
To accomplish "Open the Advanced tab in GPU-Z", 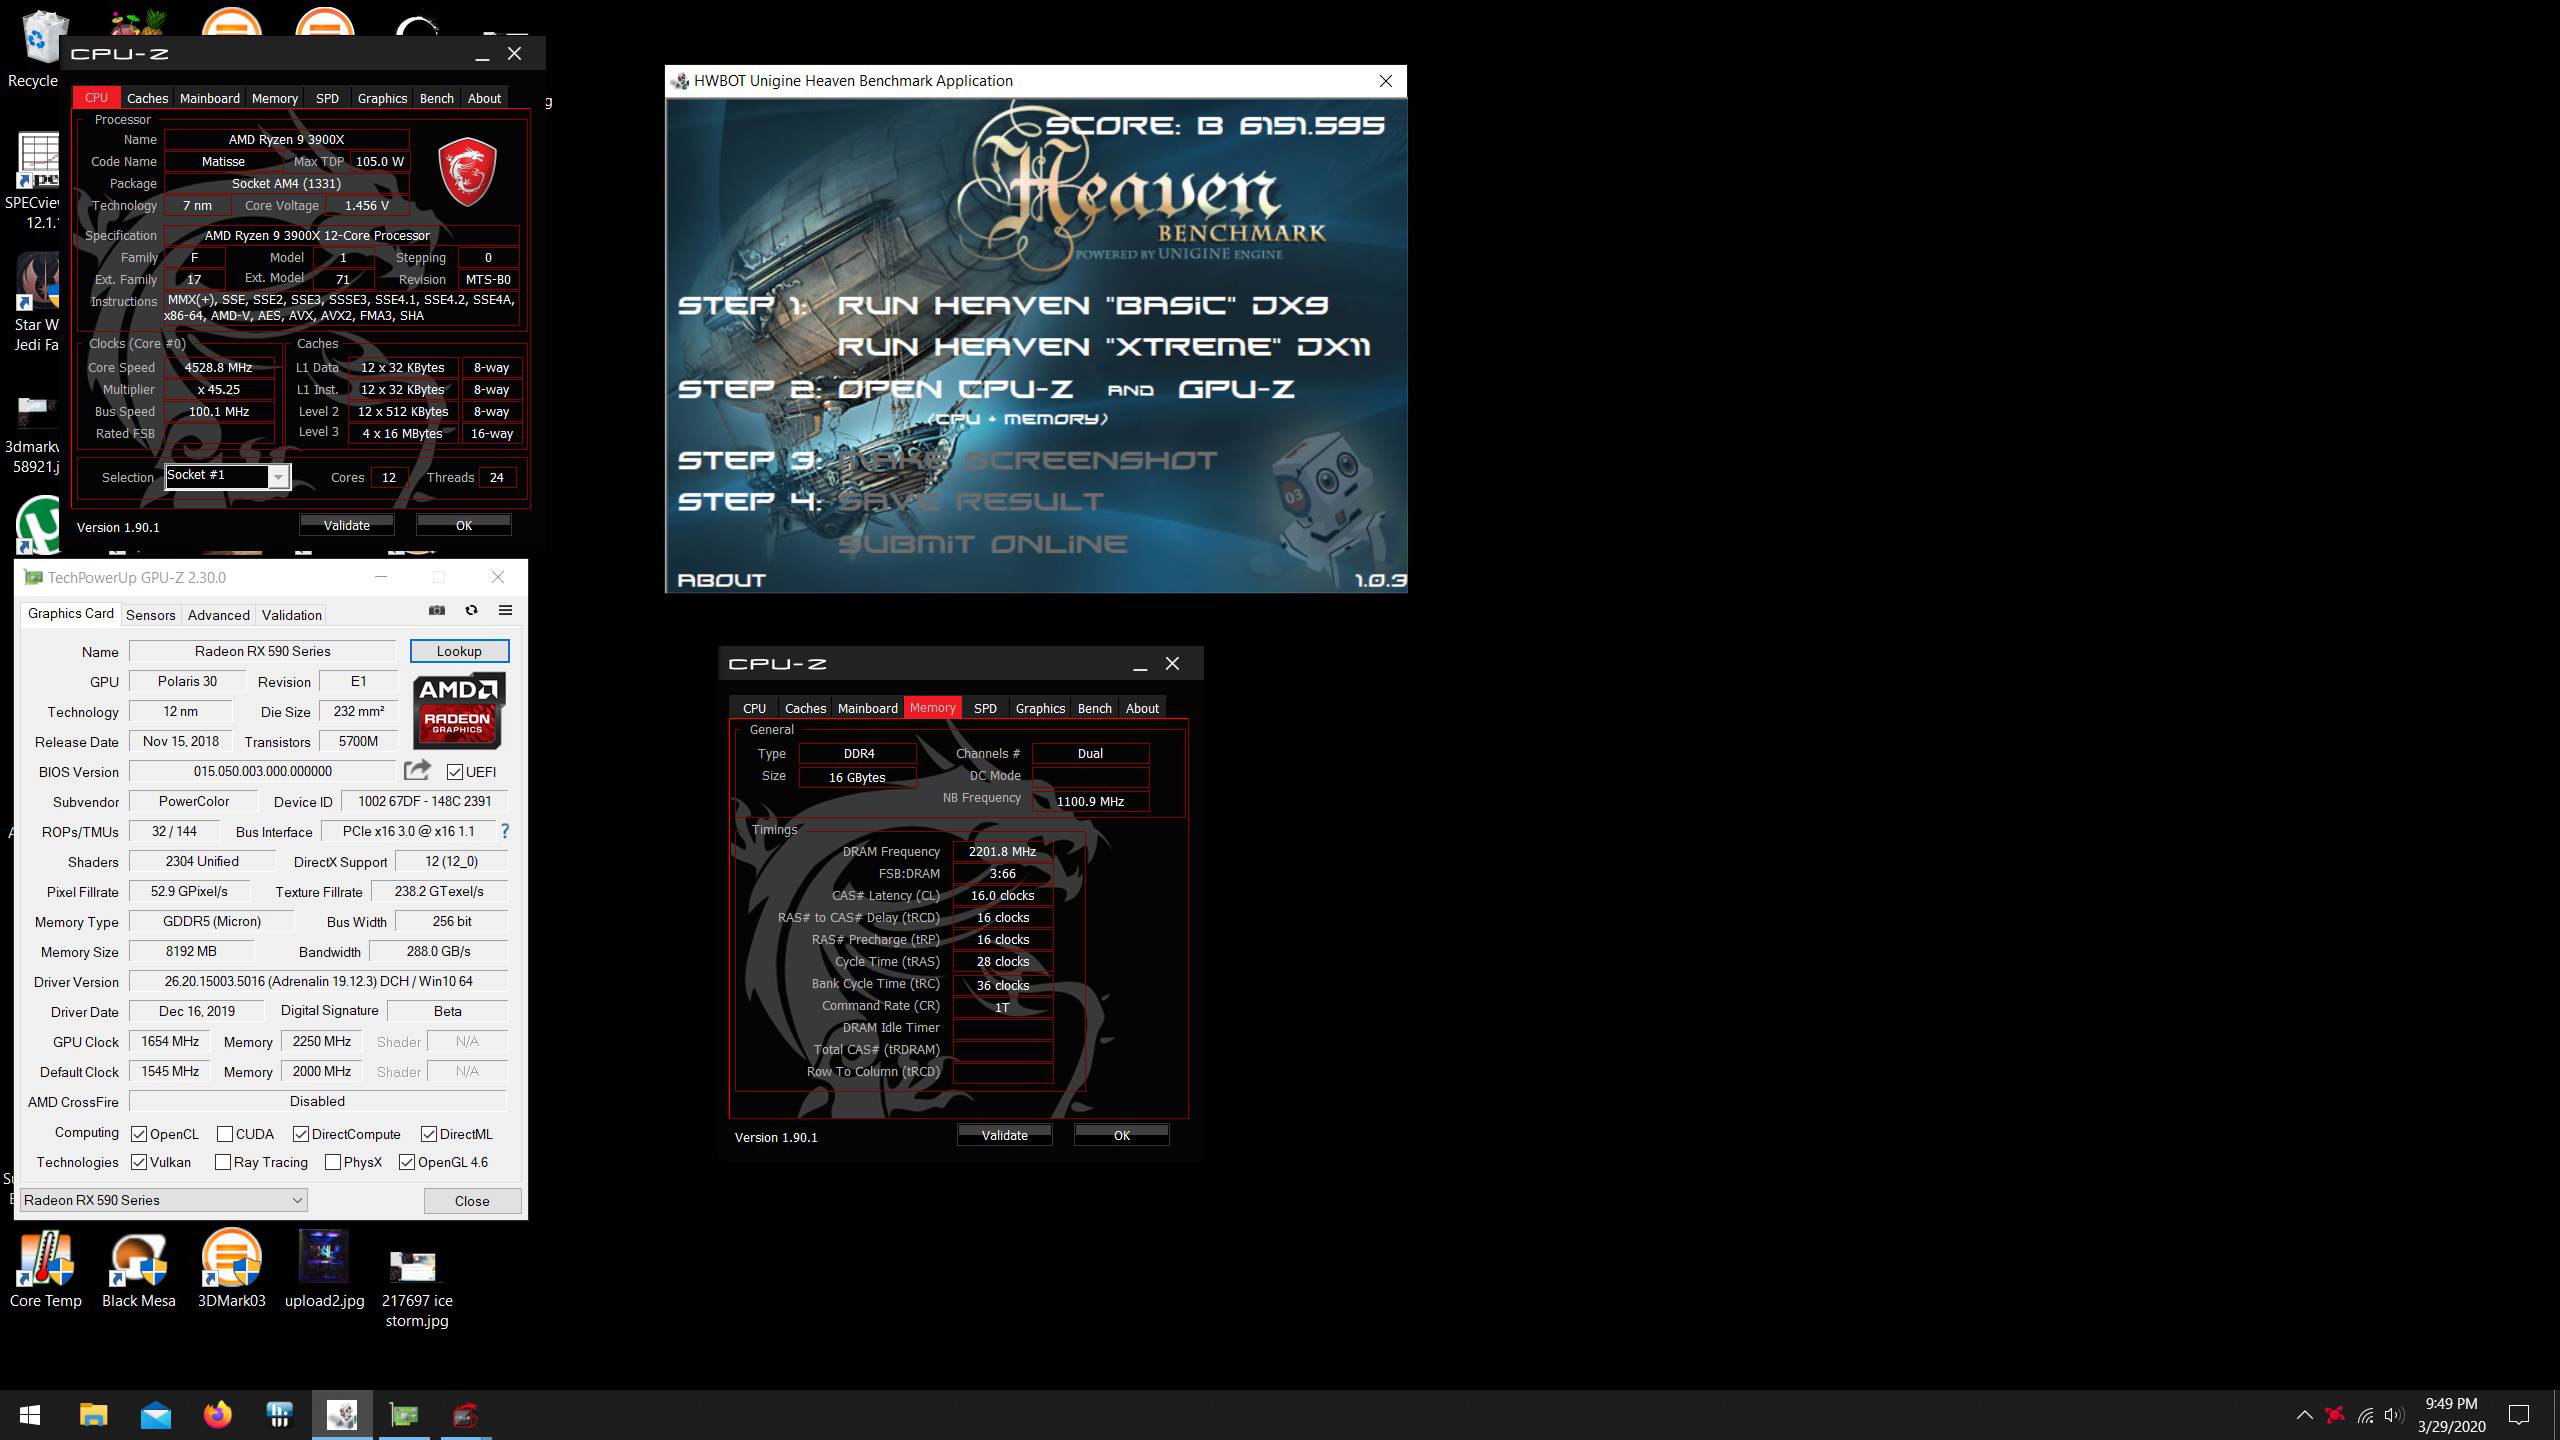I will [x=219, y=615].
